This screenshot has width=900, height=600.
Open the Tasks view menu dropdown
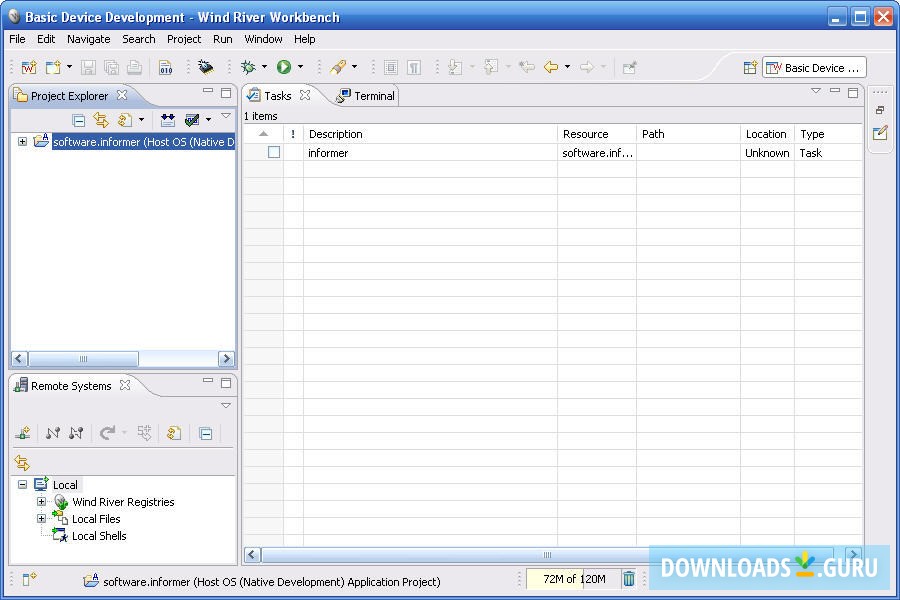[815, 92]
